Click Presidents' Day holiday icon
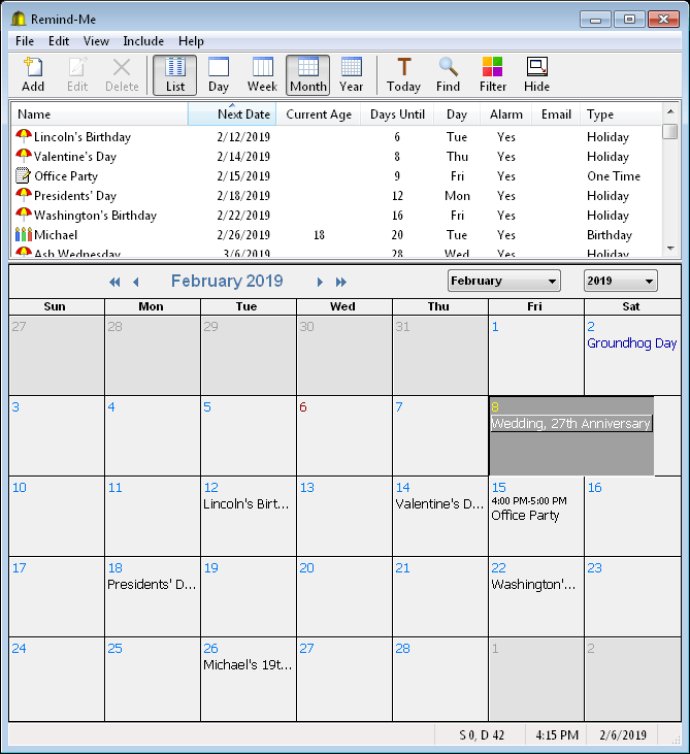This screenshot has height=754, width=690. [x=23, y=196]
